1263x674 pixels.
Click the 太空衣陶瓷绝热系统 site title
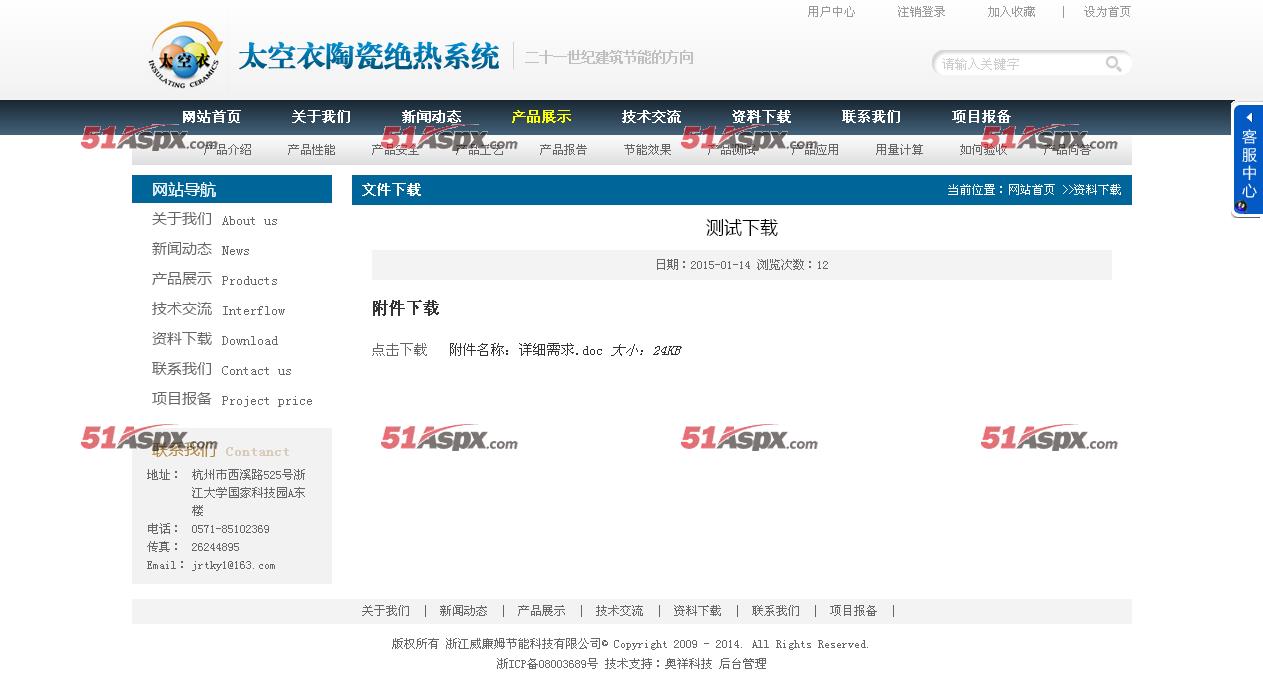(x=368, y=56)
